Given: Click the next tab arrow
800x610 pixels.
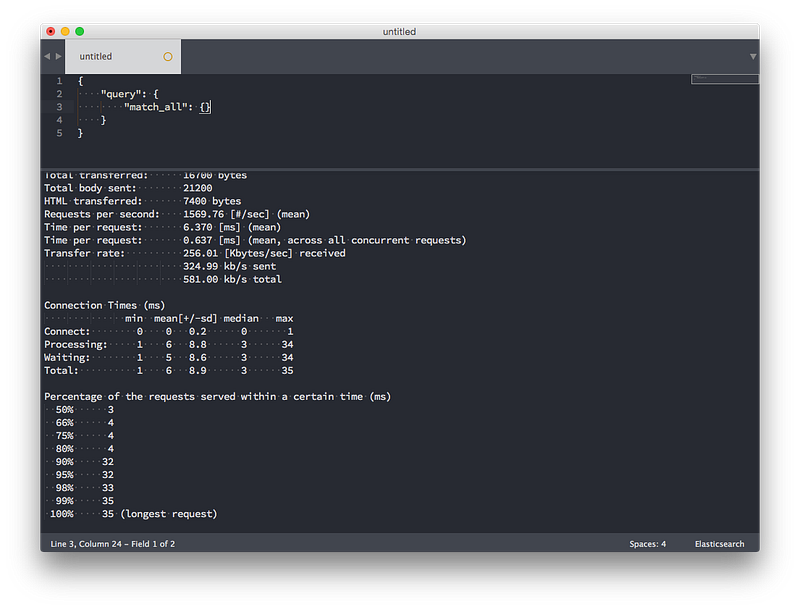Looking at the screenshot, I should click(x=59, y=56).
